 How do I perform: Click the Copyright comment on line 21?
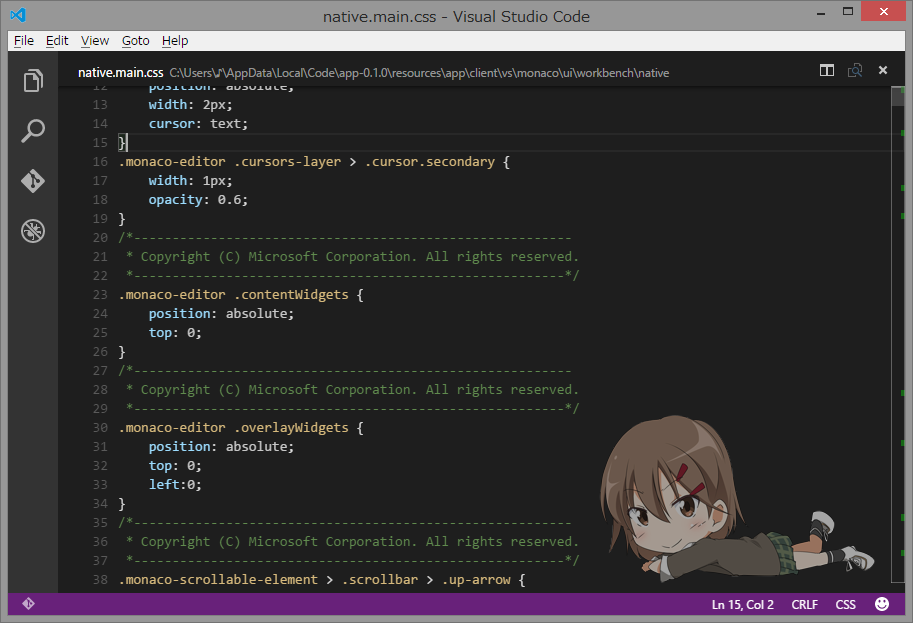352,257
